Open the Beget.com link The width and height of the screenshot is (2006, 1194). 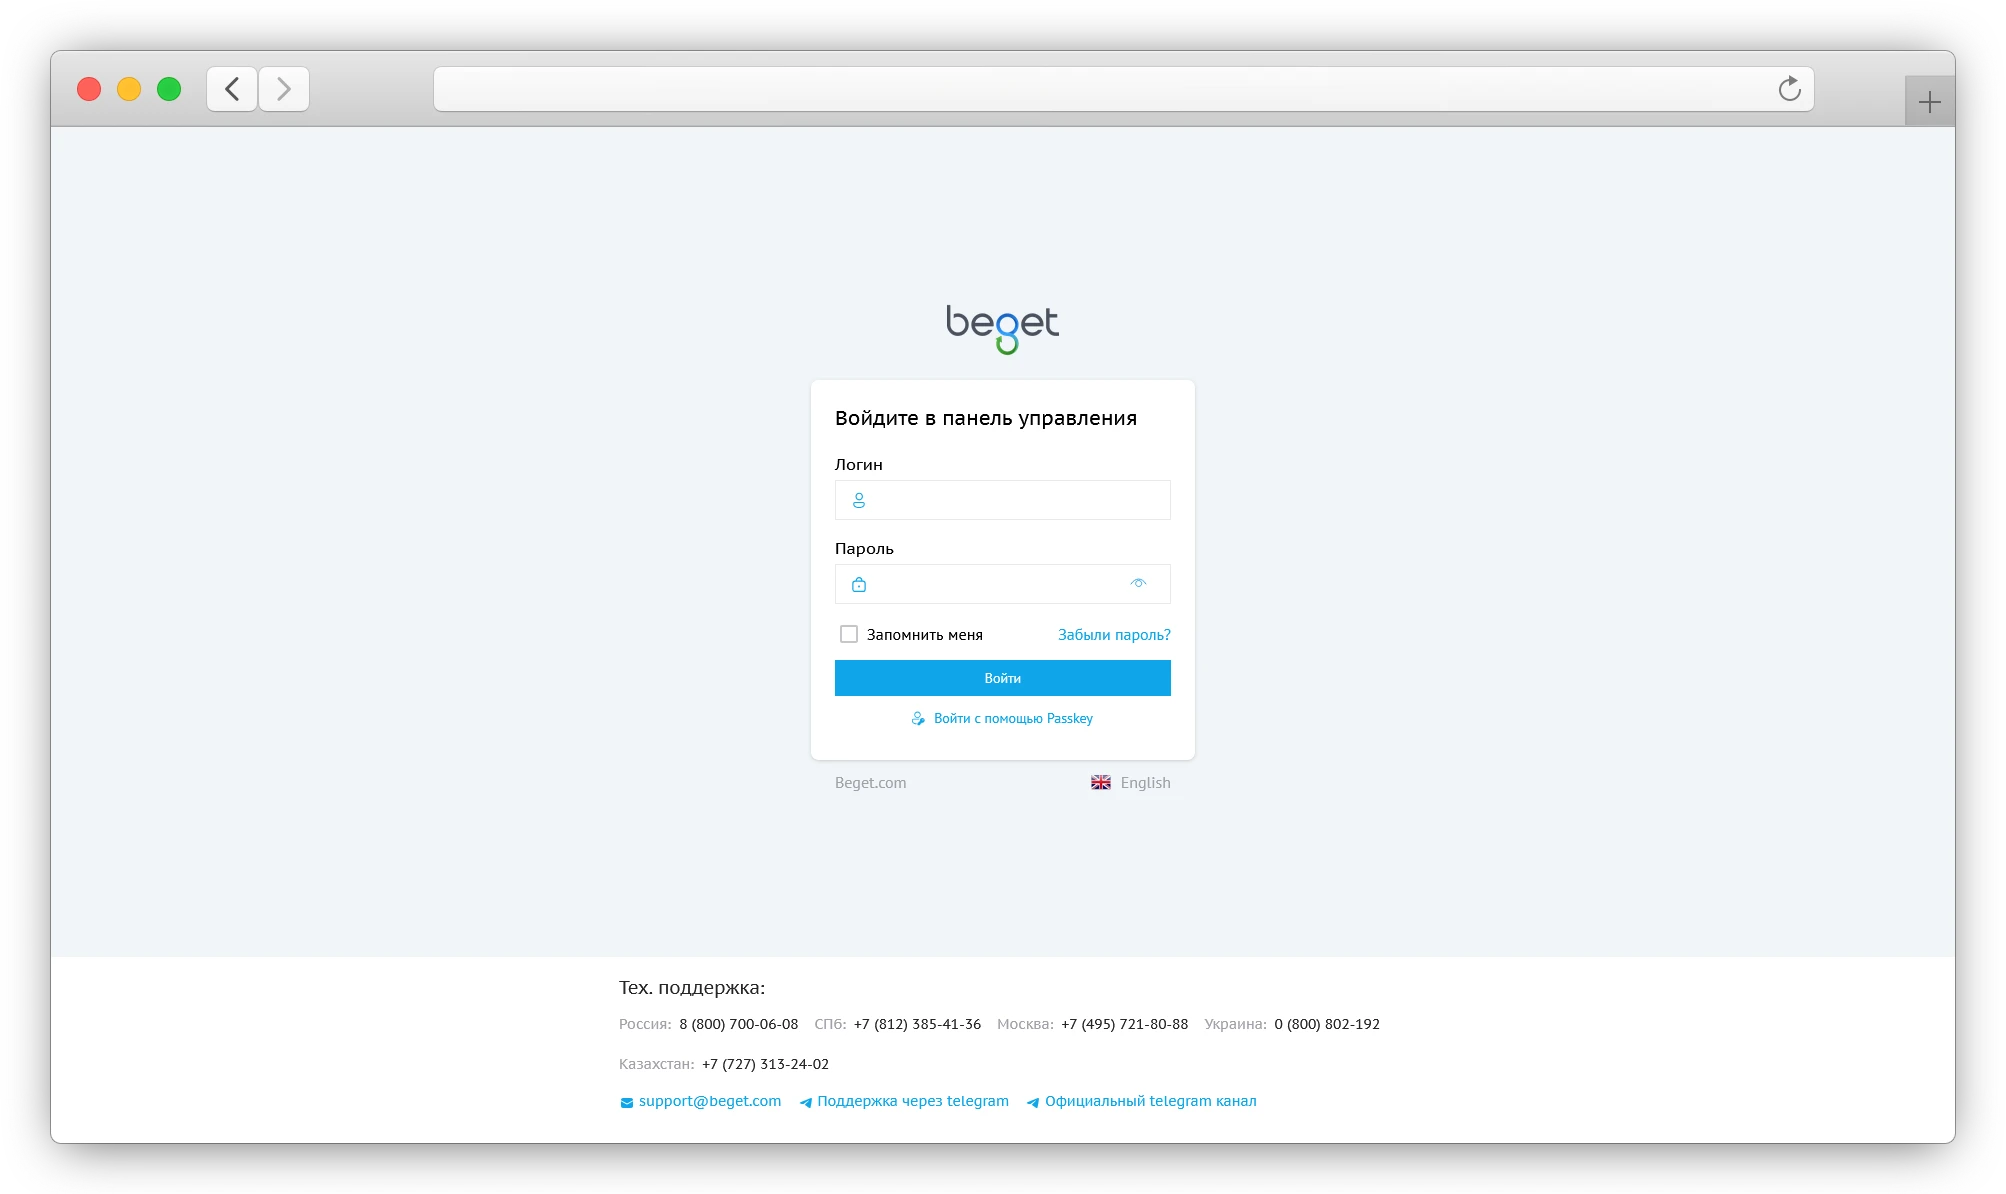(x=870, y=783)
